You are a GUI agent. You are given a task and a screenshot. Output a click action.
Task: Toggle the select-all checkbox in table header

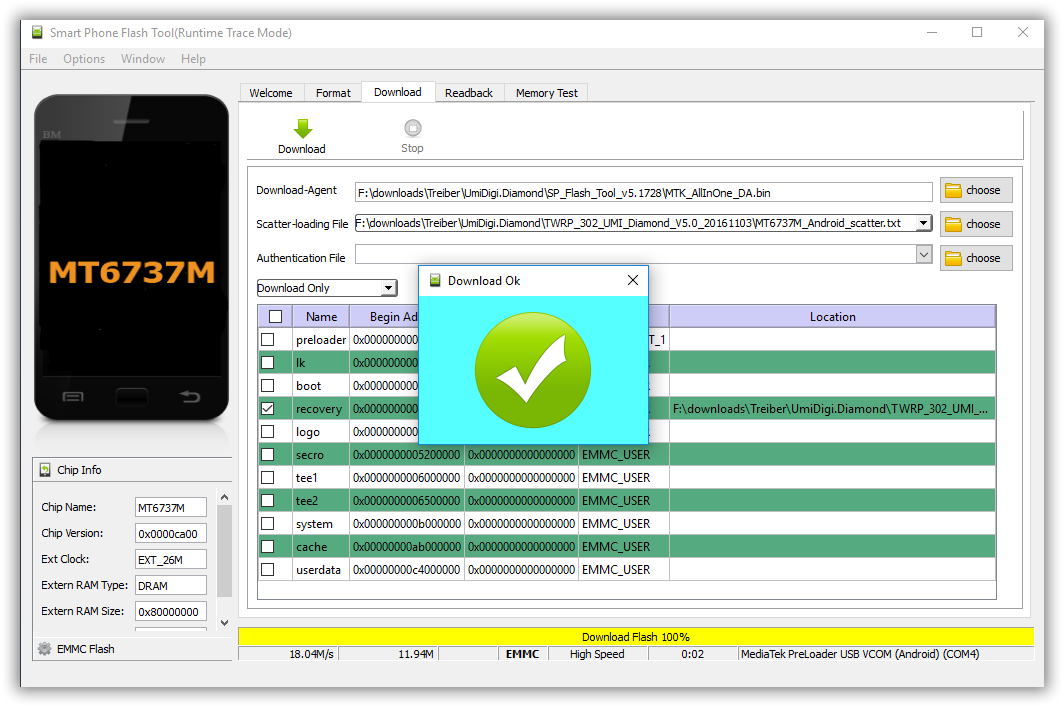point(276,317)
